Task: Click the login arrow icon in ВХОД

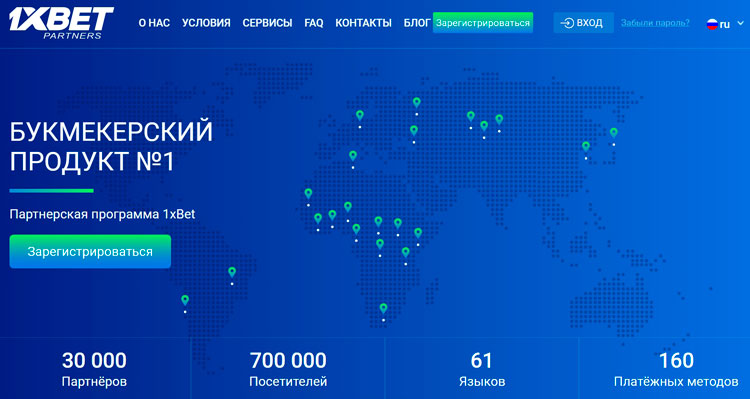Action: pyautogui.click(x=567, y=23)
